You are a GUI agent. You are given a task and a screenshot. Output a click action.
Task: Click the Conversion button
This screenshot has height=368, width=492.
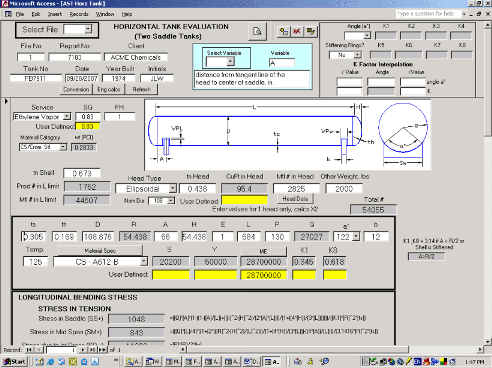coord(76,89)
